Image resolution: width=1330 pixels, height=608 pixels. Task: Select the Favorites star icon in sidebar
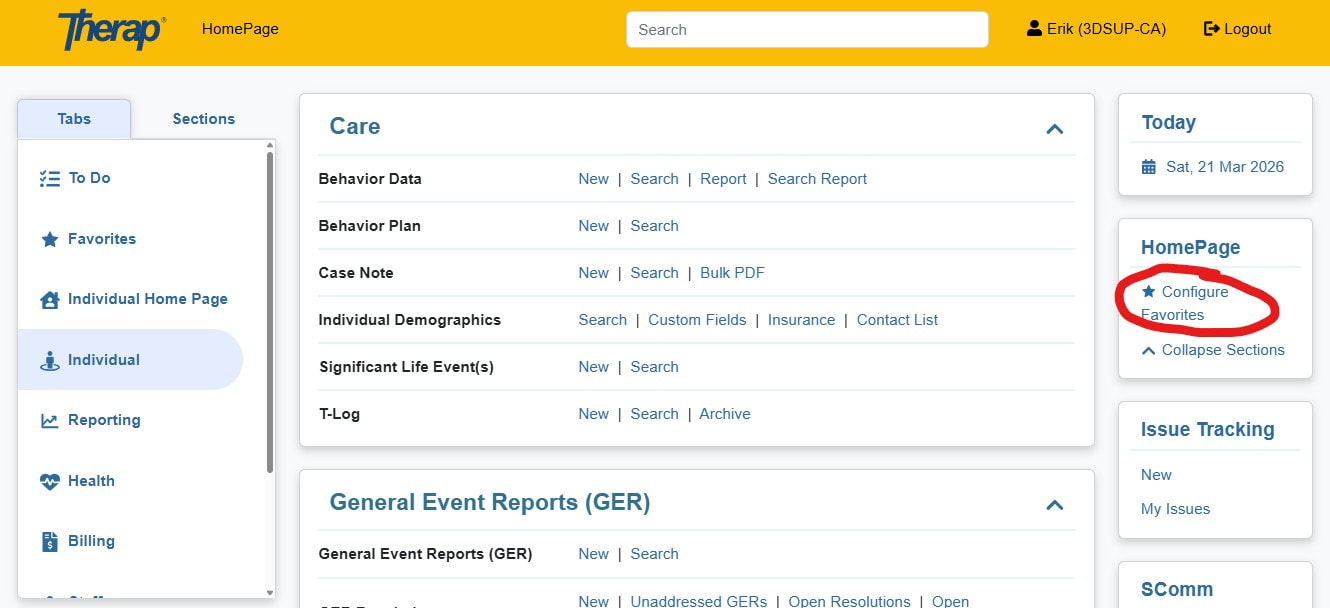pyautogui.click(x=49, y=239)
